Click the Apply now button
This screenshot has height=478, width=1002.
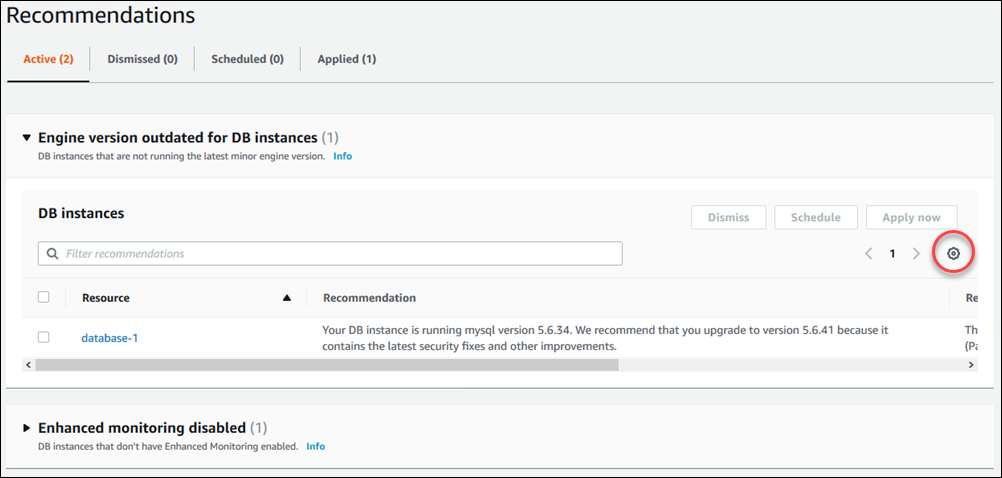[911, 217]
